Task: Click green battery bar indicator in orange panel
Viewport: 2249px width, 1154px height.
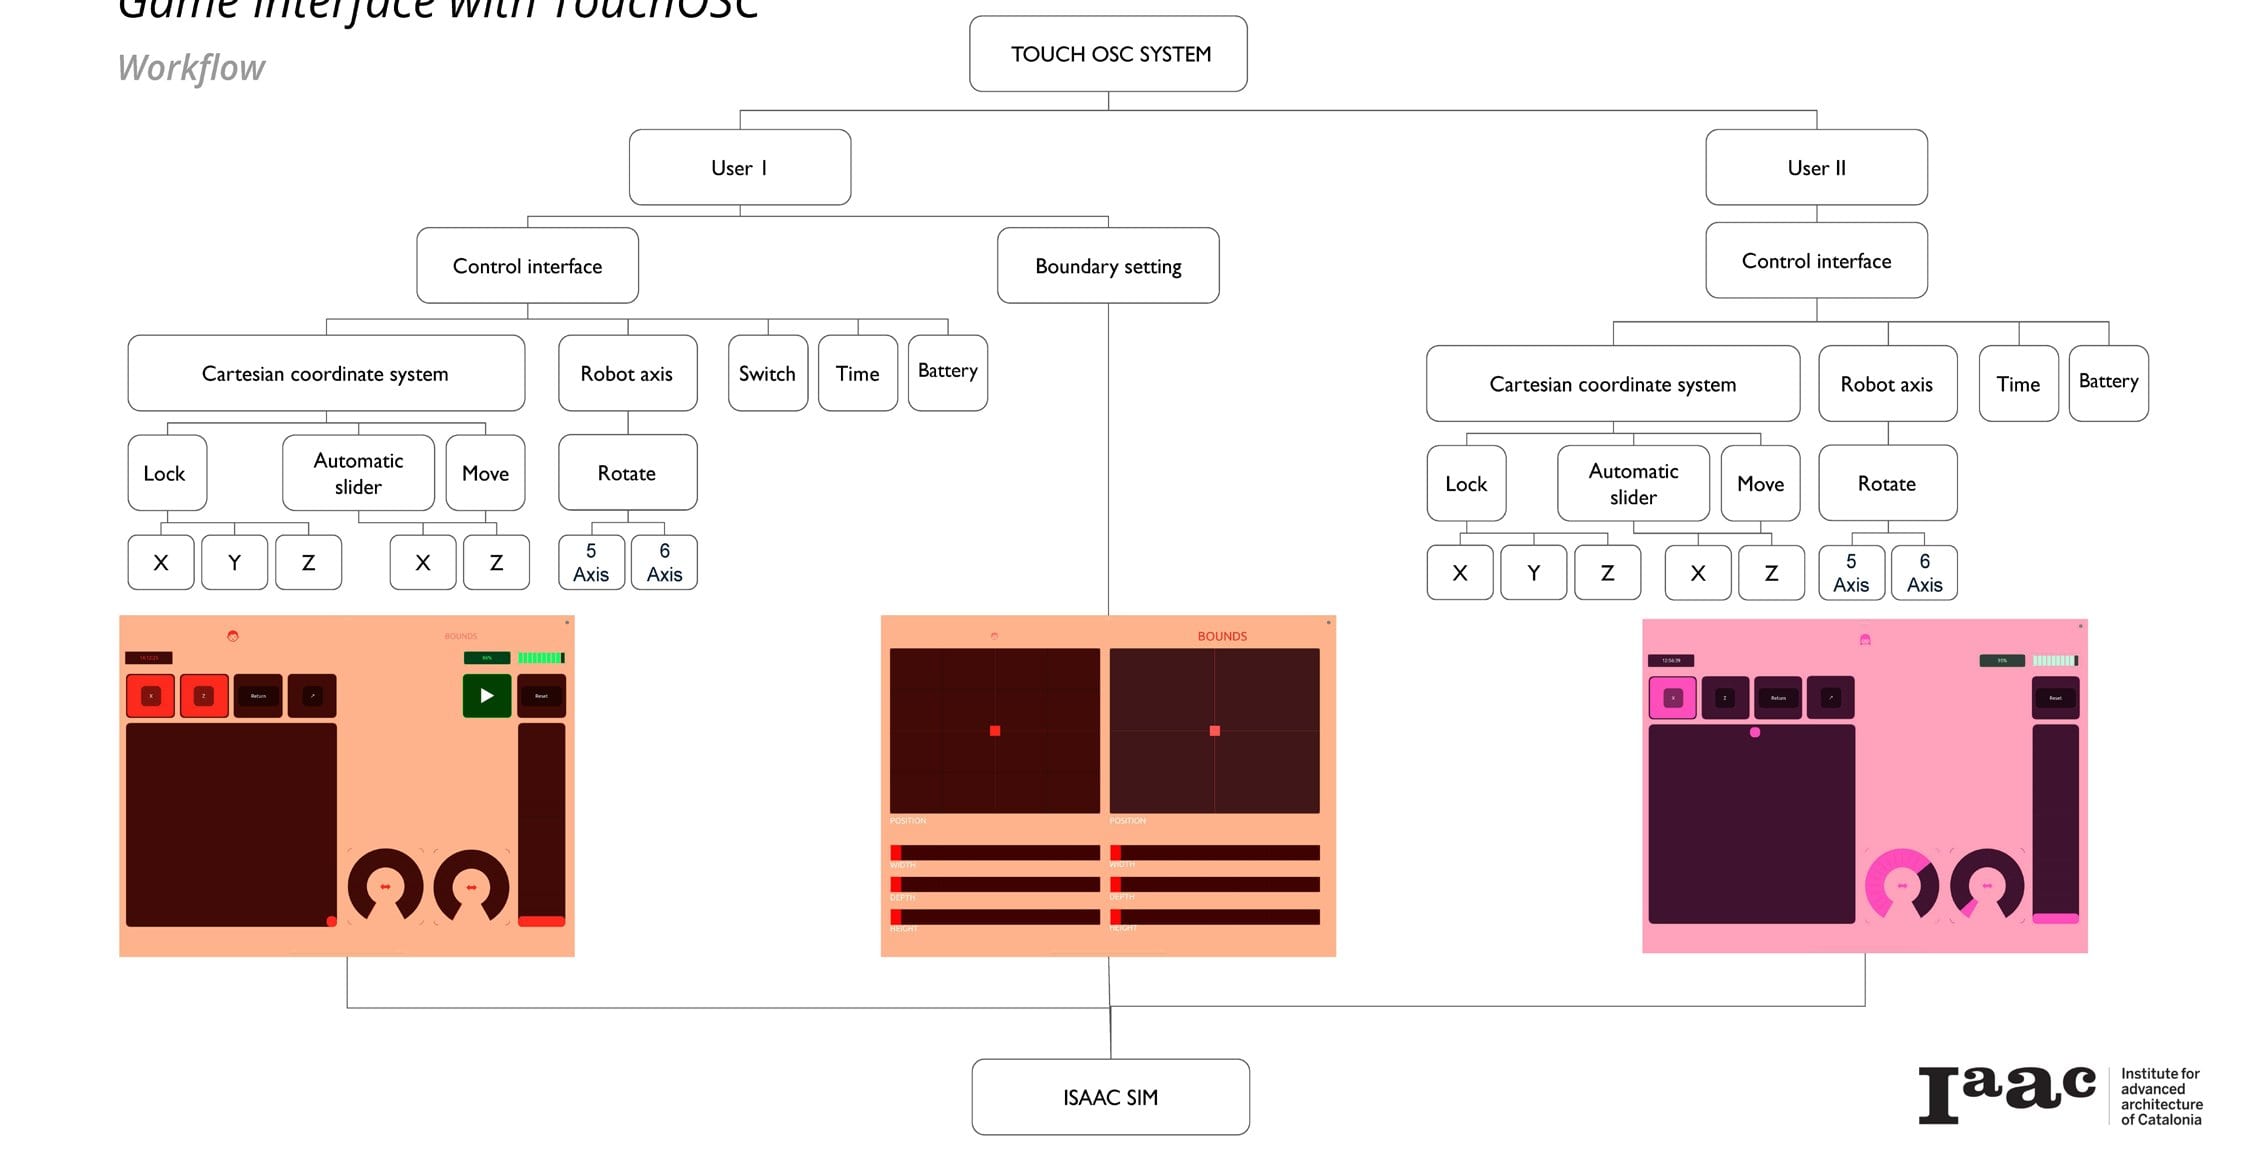Action: coord(541,658)
